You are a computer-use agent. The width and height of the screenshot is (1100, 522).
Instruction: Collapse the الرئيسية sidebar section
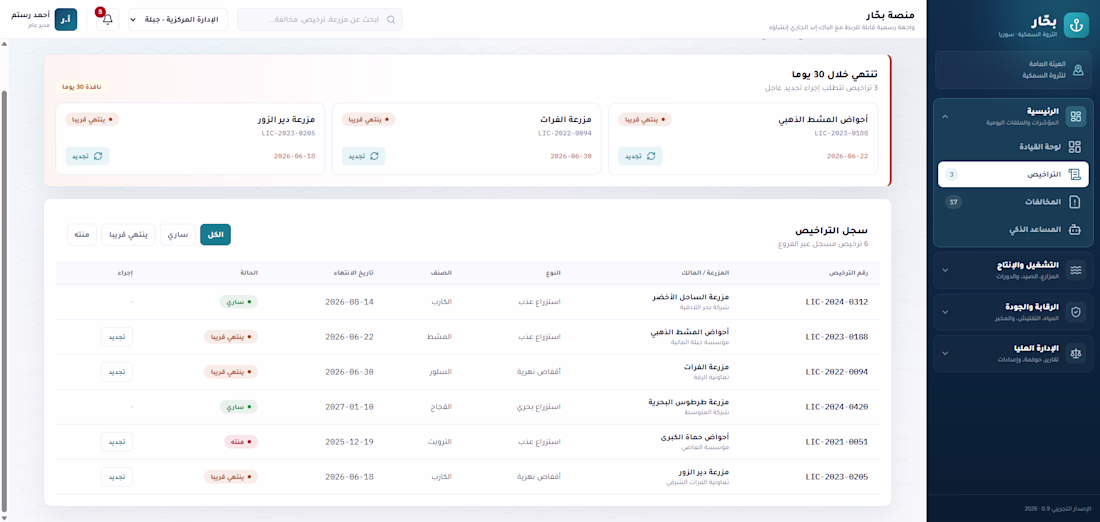(x=945, y=116)
